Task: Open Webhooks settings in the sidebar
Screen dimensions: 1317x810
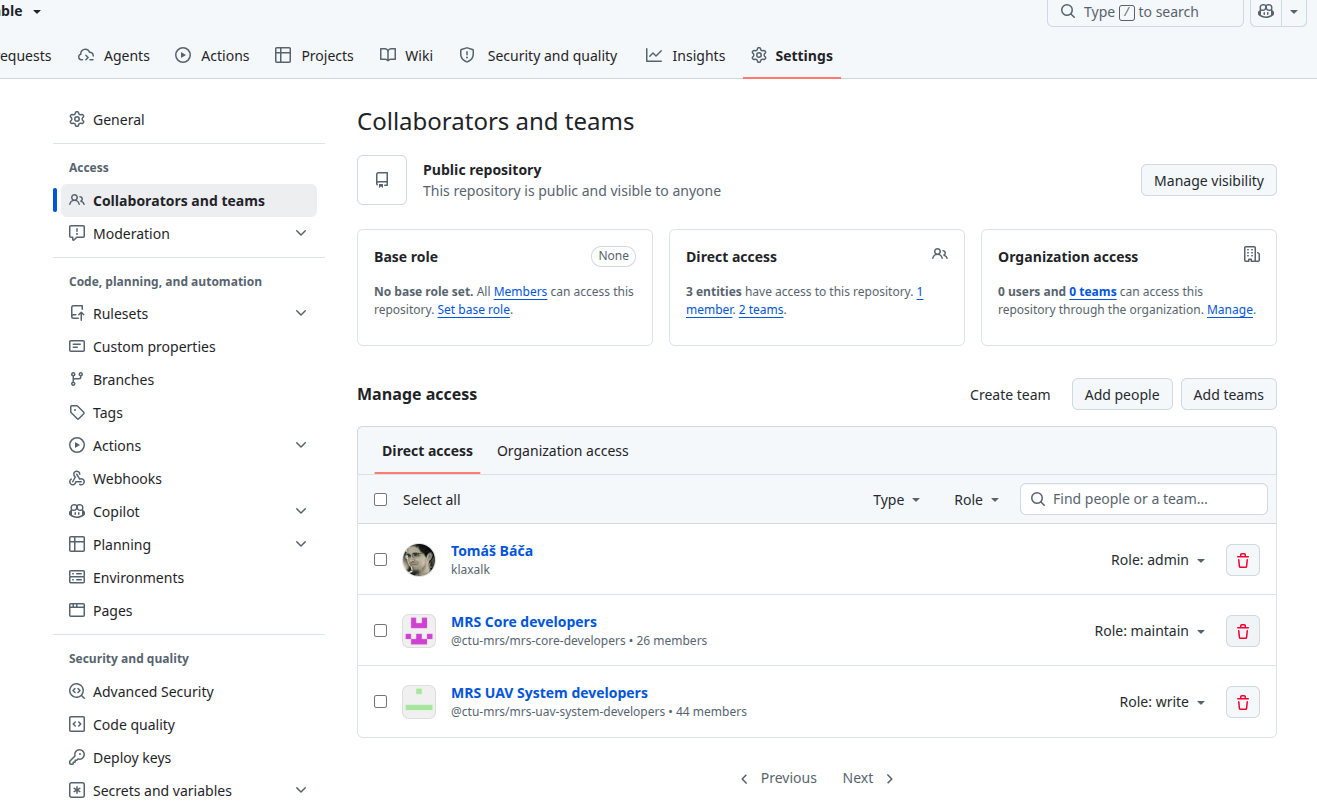Action: 189,479
